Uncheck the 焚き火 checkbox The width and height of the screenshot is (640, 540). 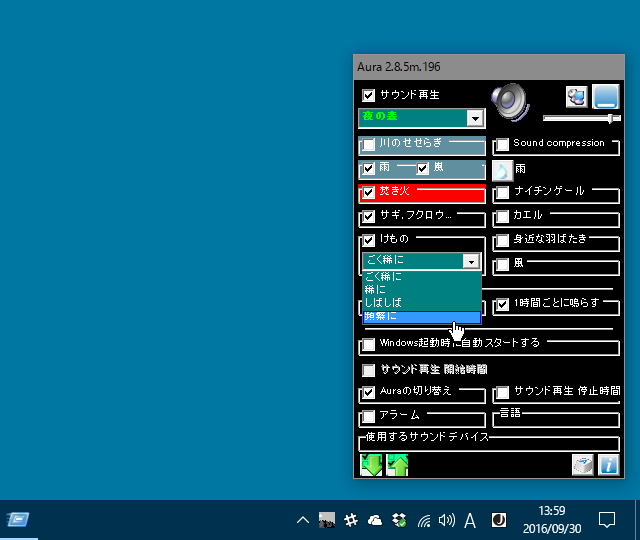tap(369, 192)
